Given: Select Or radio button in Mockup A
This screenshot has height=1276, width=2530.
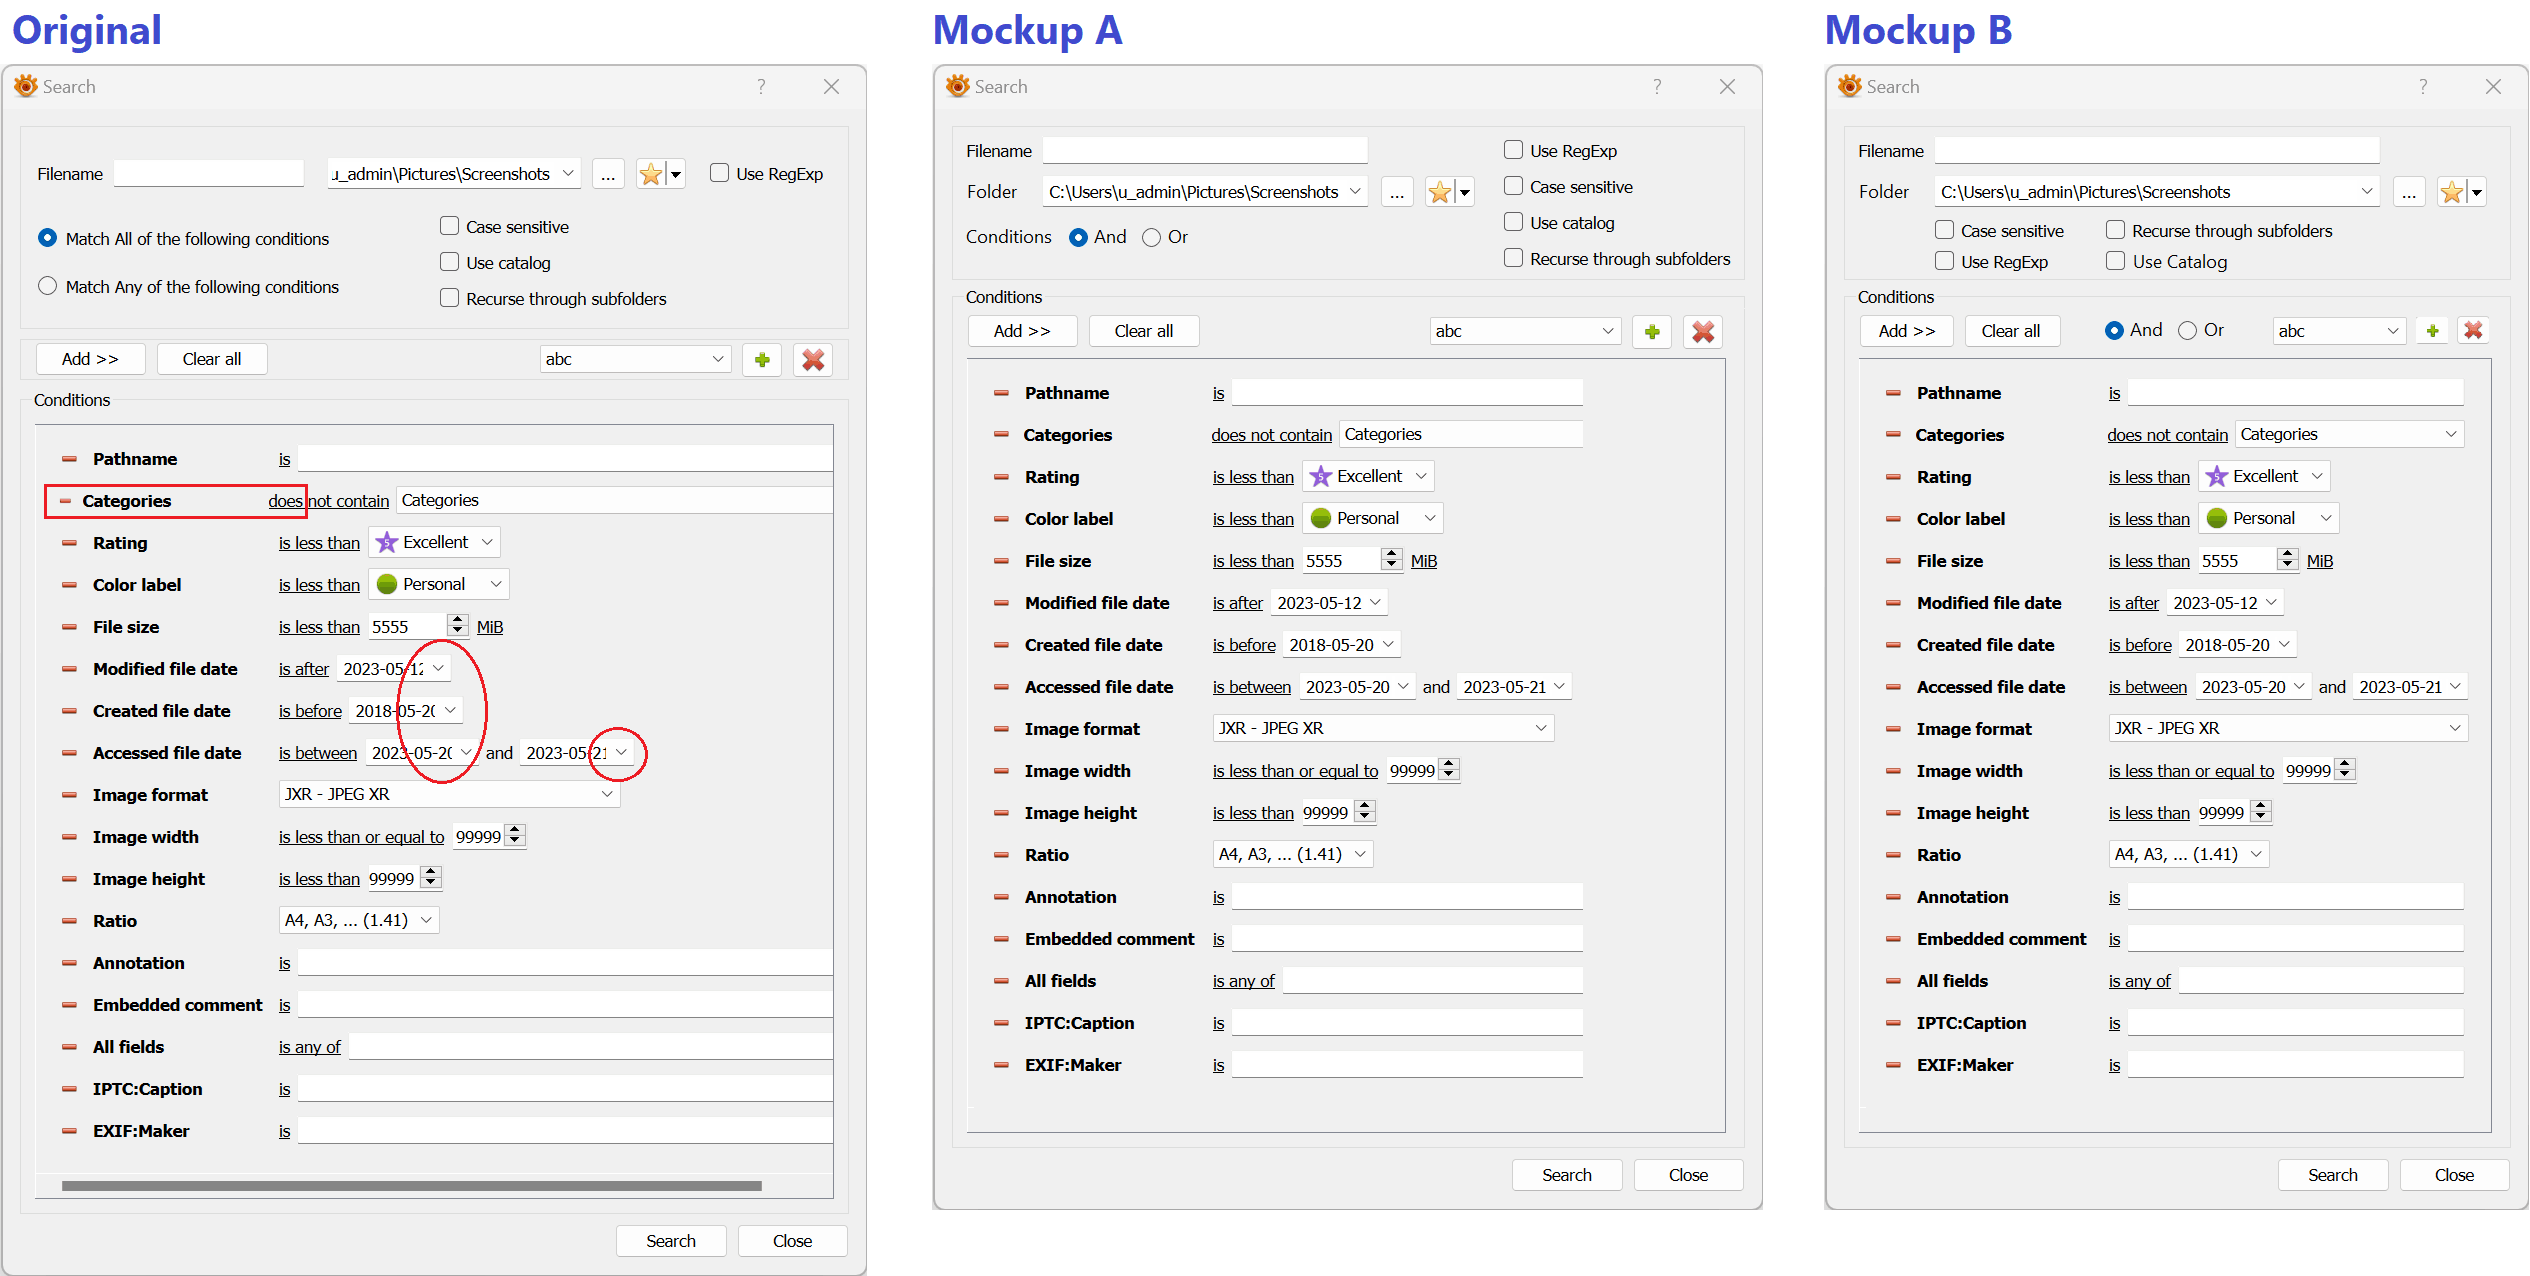Looking at the screenshot, I should 1152,237.
